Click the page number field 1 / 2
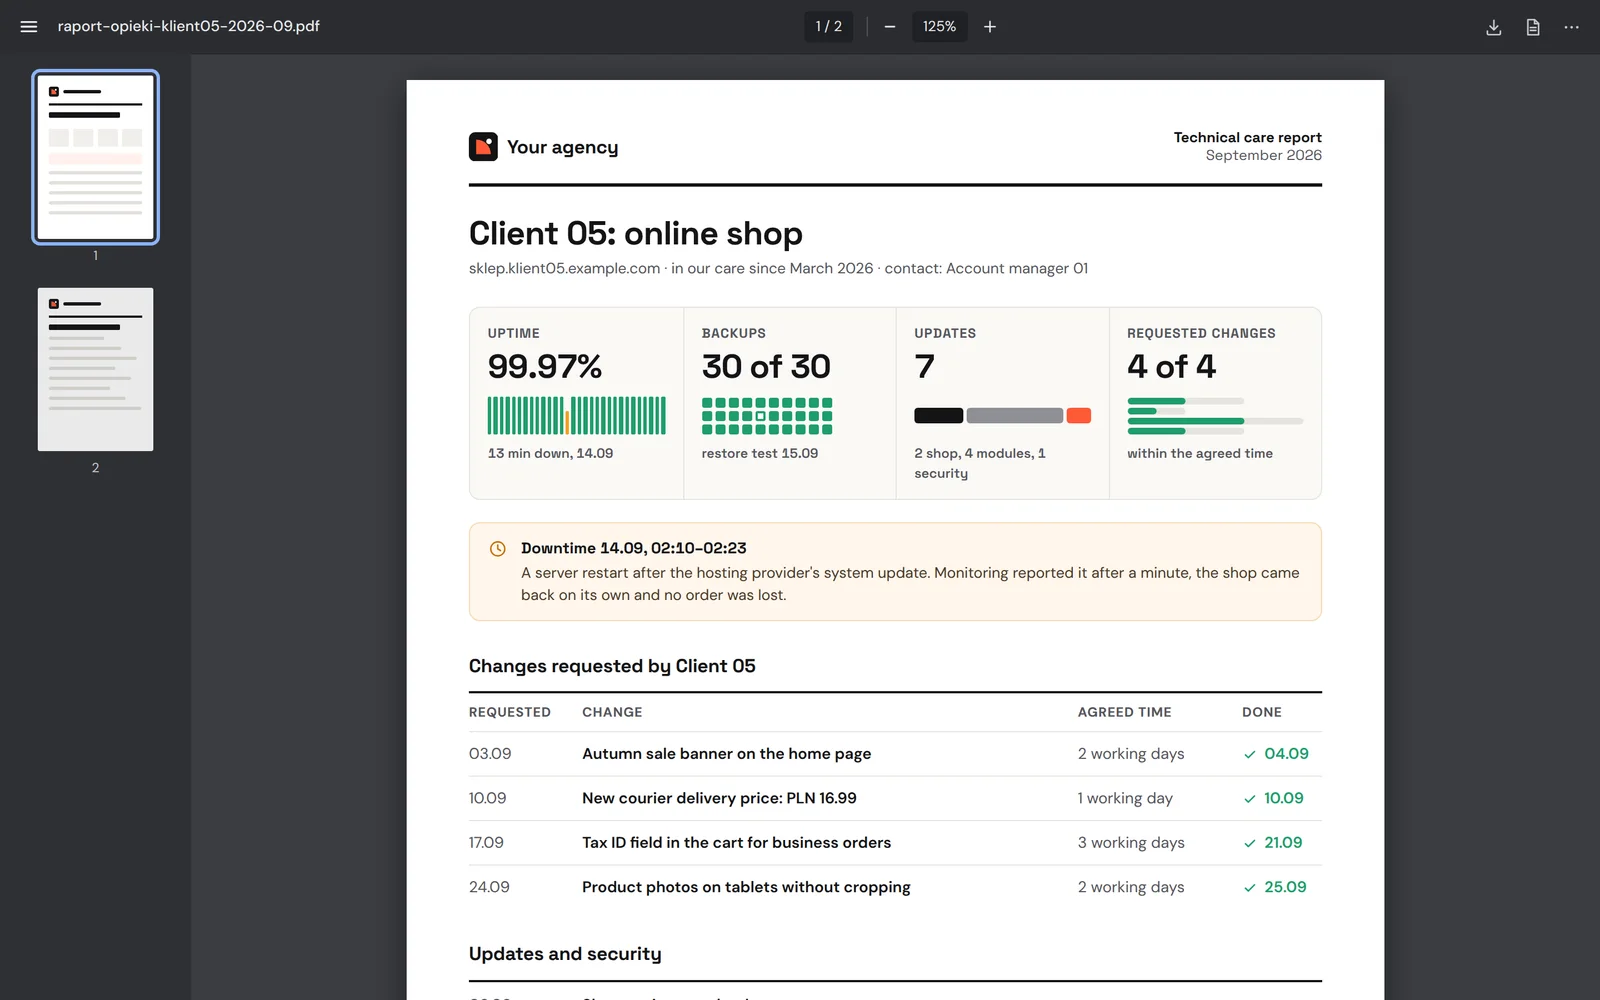This screenshot has width=1600, height=1000. [x=829, y=27]
